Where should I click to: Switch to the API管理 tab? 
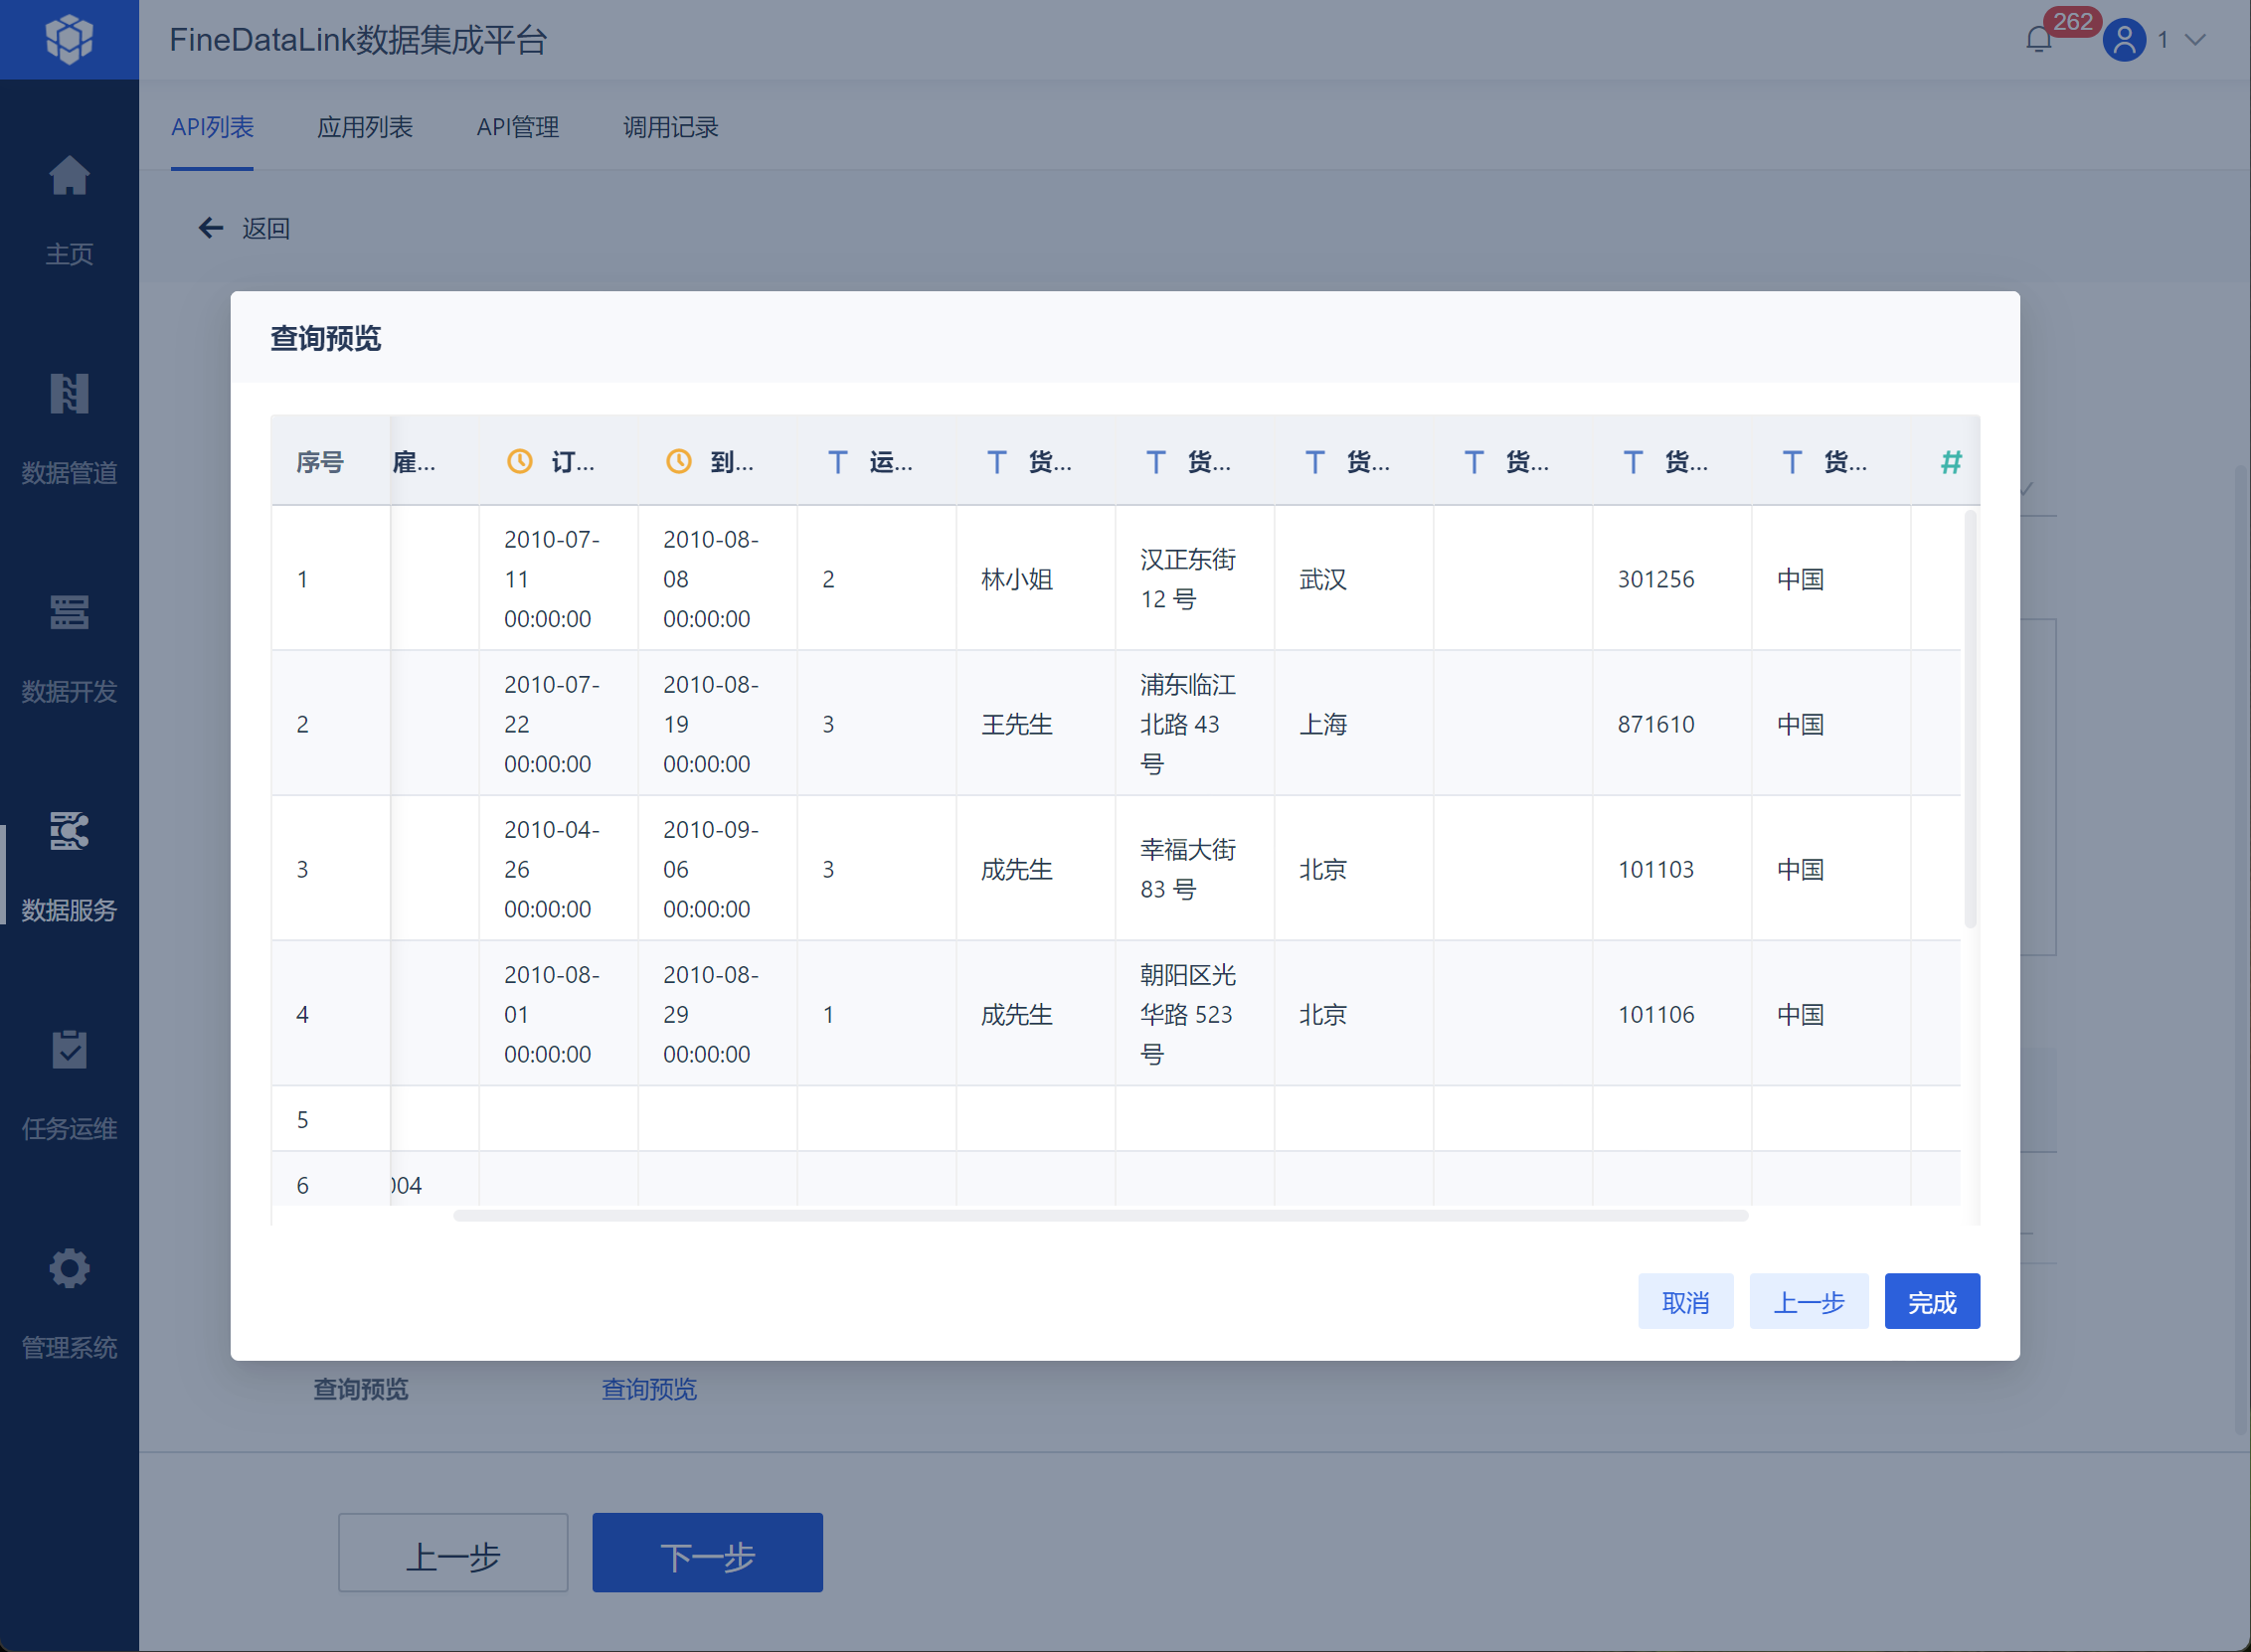click(517, 127)
